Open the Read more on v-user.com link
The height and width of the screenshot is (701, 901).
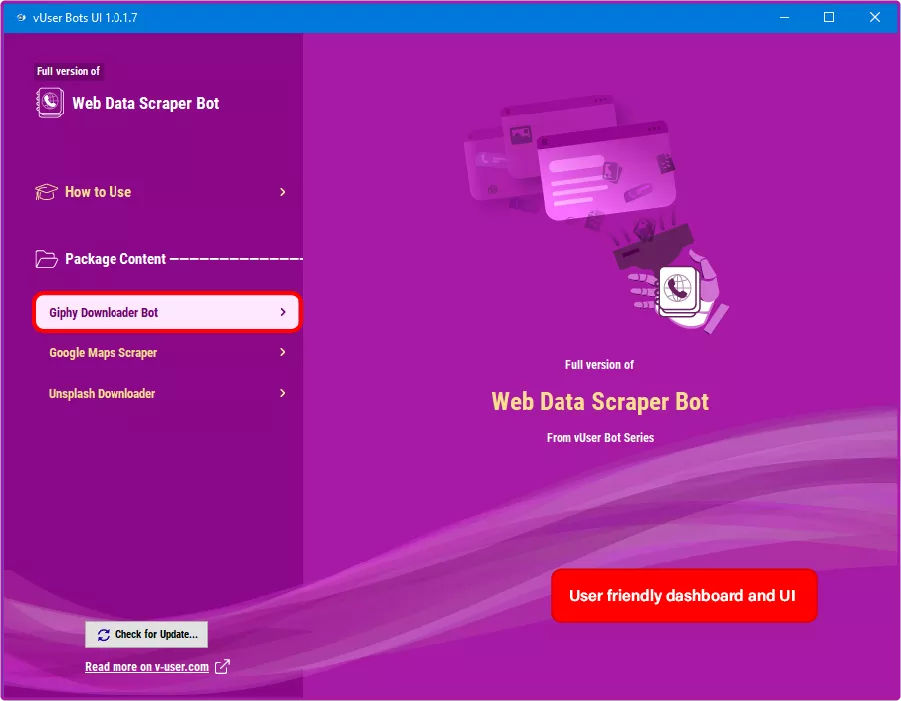click(147, 667)
